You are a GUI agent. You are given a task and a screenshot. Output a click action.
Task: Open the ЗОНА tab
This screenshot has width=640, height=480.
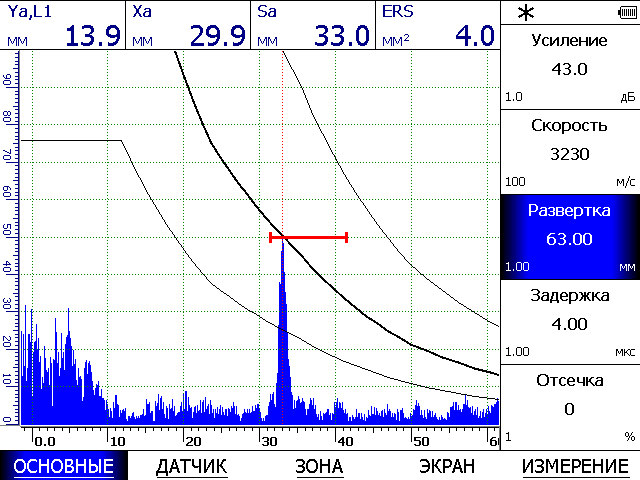[x=319, y=466]
